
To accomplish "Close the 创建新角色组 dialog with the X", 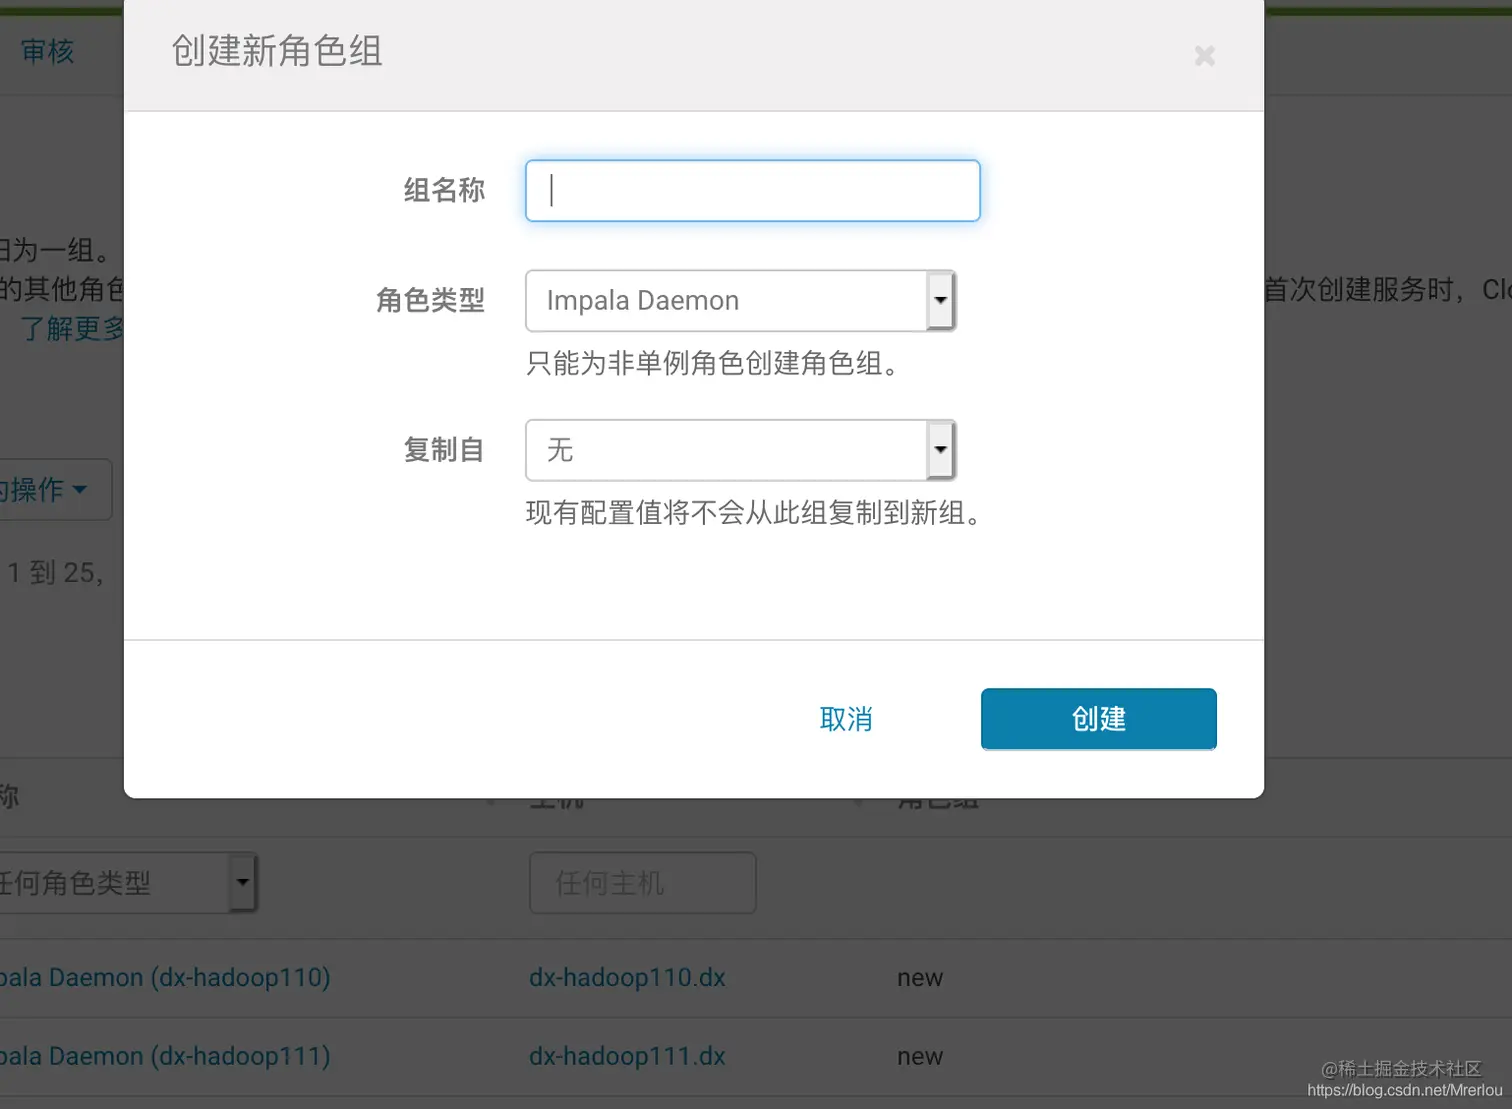I will click(1204, 56).
